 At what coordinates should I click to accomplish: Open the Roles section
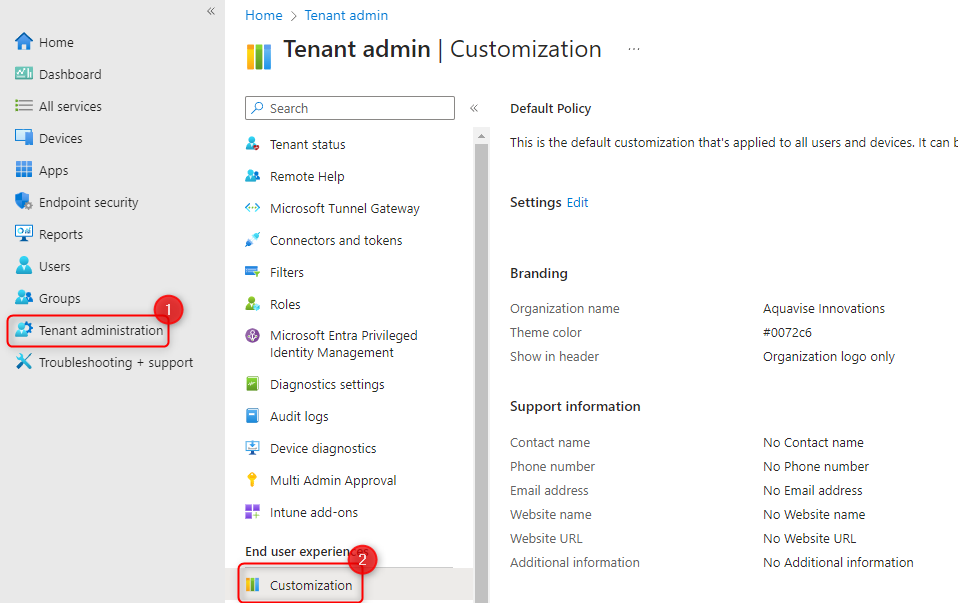[x=287, y=304]
